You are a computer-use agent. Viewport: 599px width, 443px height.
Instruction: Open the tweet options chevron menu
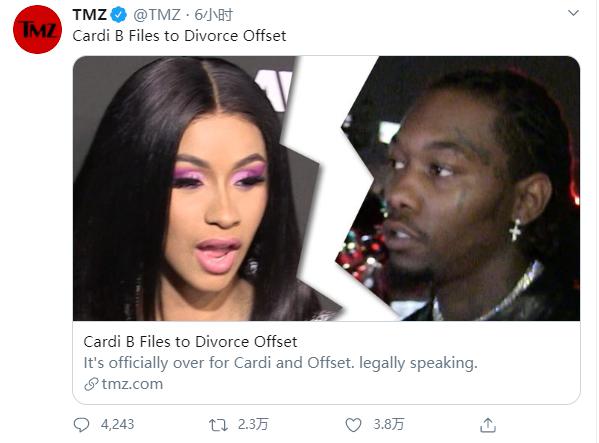[x=573, y=13]
